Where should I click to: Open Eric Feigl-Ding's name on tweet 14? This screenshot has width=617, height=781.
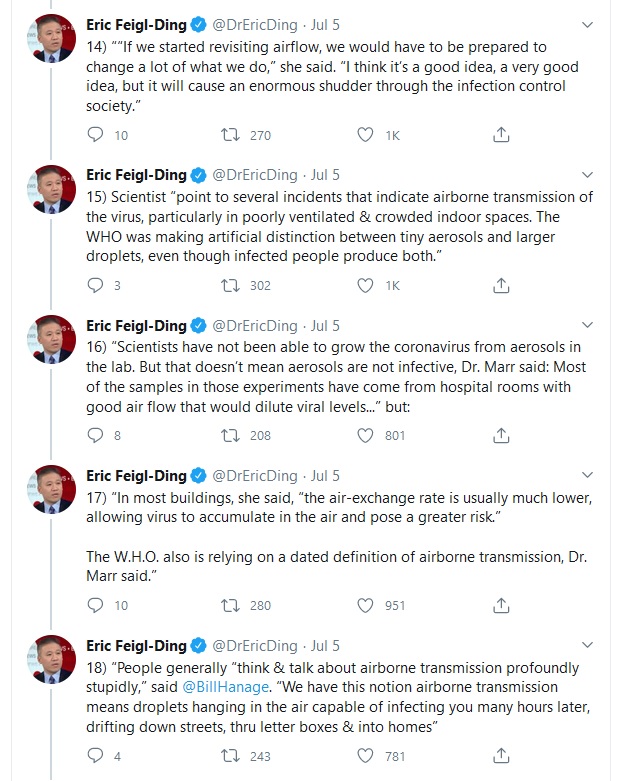click(x=136, y=25)
